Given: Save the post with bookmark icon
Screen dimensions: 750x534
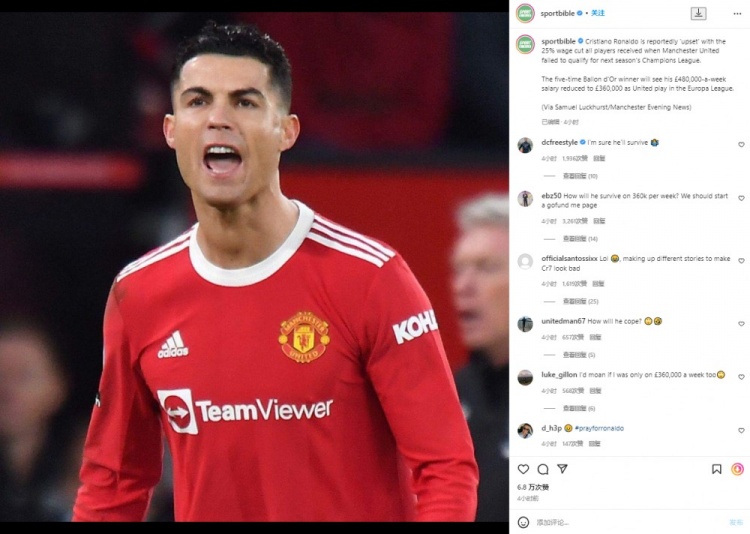Looking at the screenshot, I should coord(717,469).
